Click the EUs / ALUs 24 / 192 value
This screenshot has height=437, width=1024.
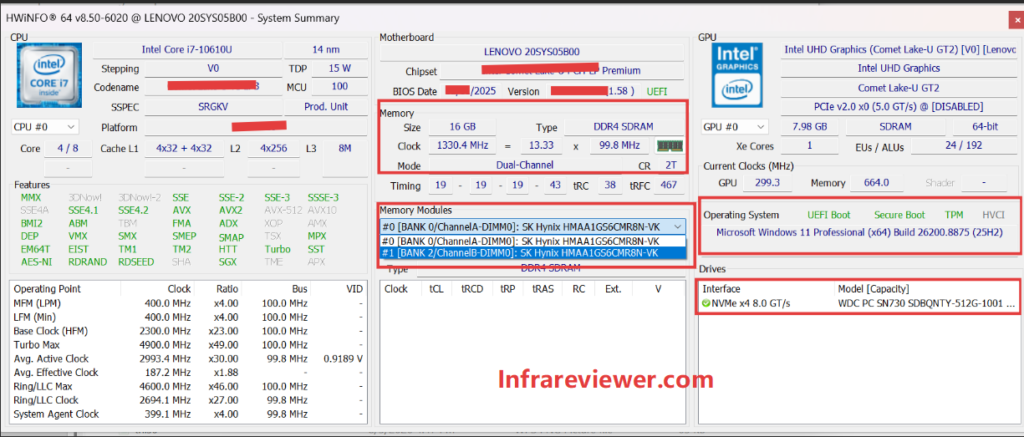click(963, 145)
